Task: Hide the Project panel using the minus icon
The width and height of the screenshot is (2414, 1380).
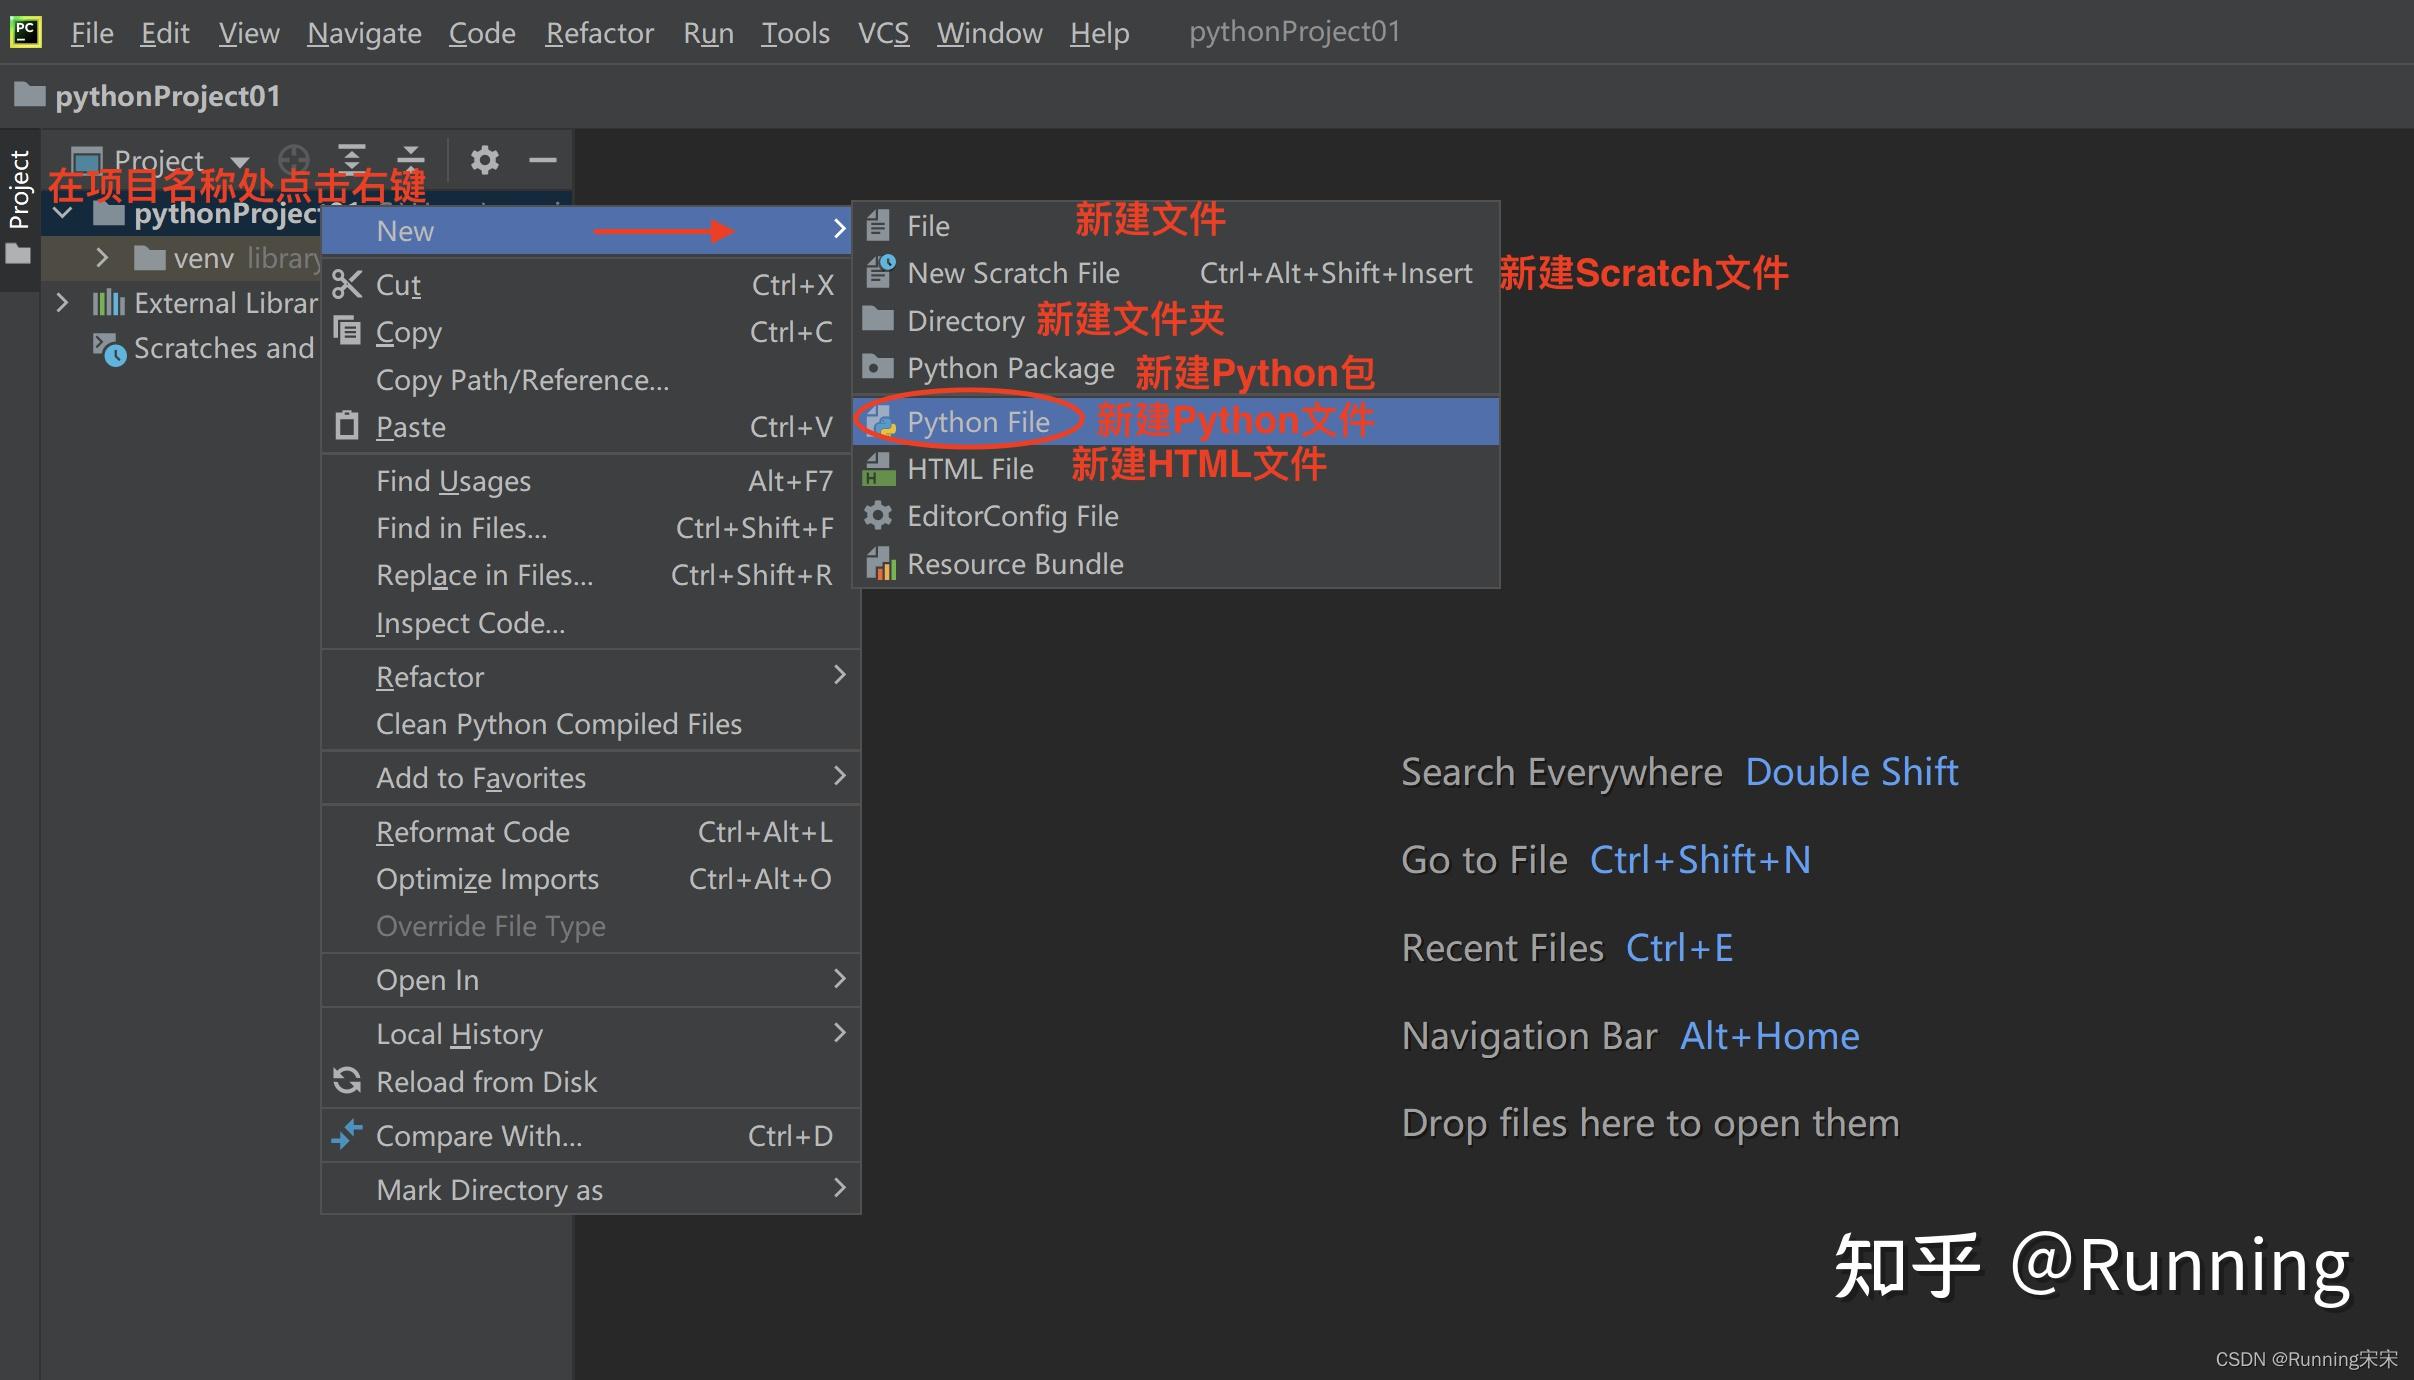Action: (543, 160)
